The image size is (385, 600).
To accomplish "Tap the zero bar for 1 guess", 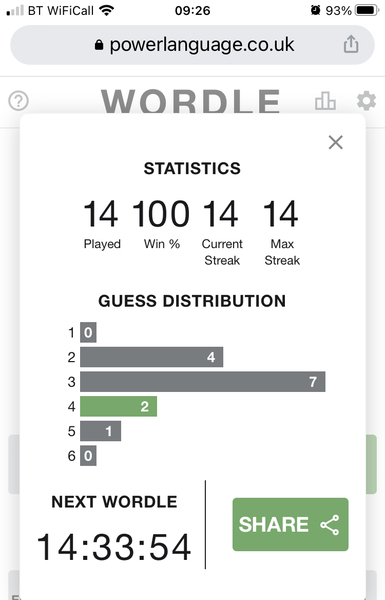I will pos(88,332).
